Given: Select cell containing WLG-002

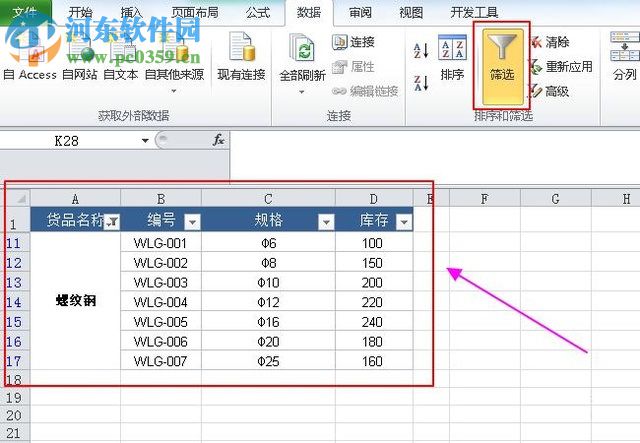Looking at the screenshot, I should coord(161,263).
